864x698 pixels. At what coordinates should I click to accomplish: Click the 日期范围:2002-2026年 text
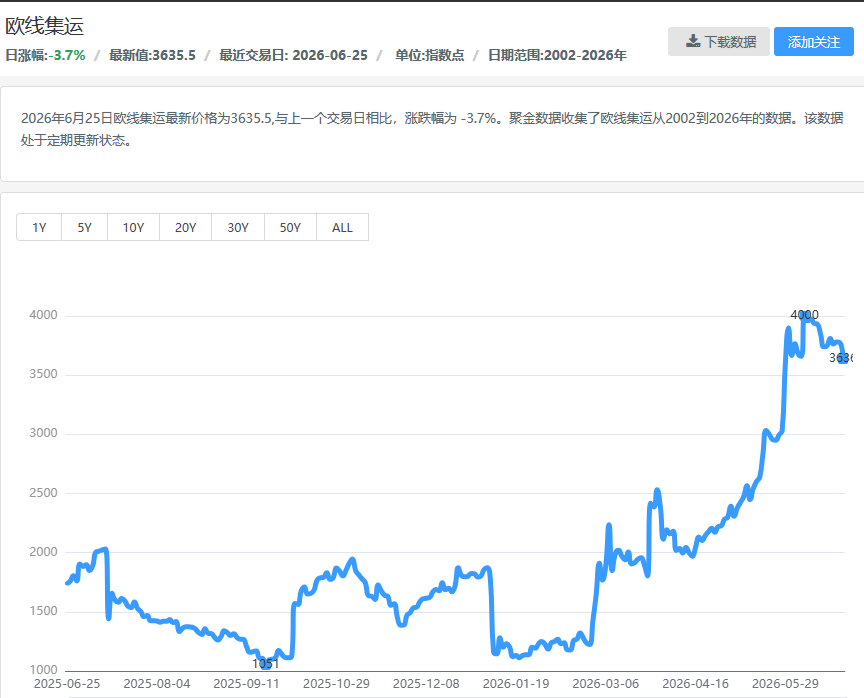(557, 55)
